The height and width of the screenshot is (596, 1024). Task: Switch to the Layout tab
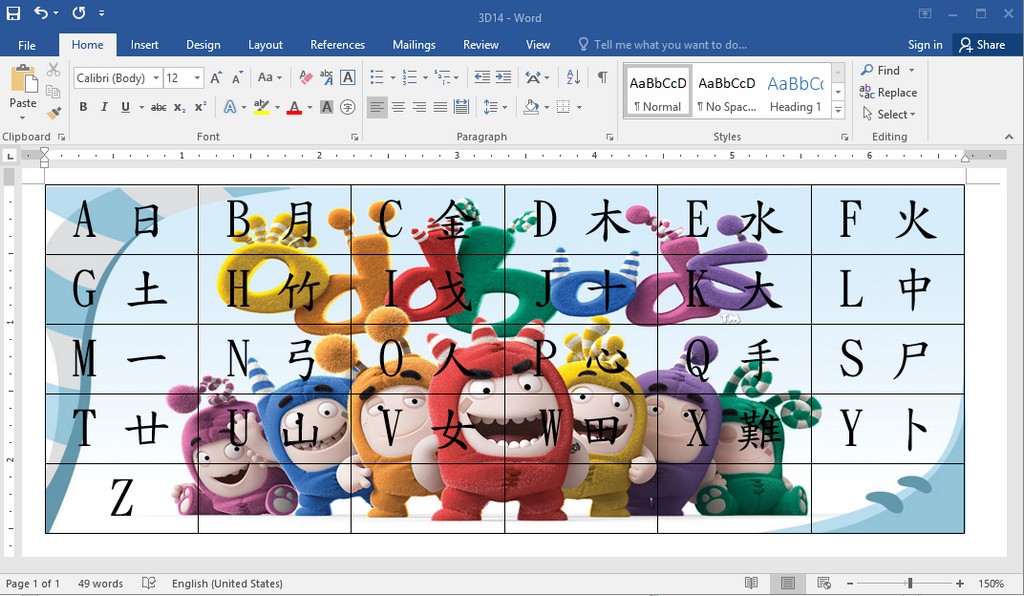tap(265, 44)
